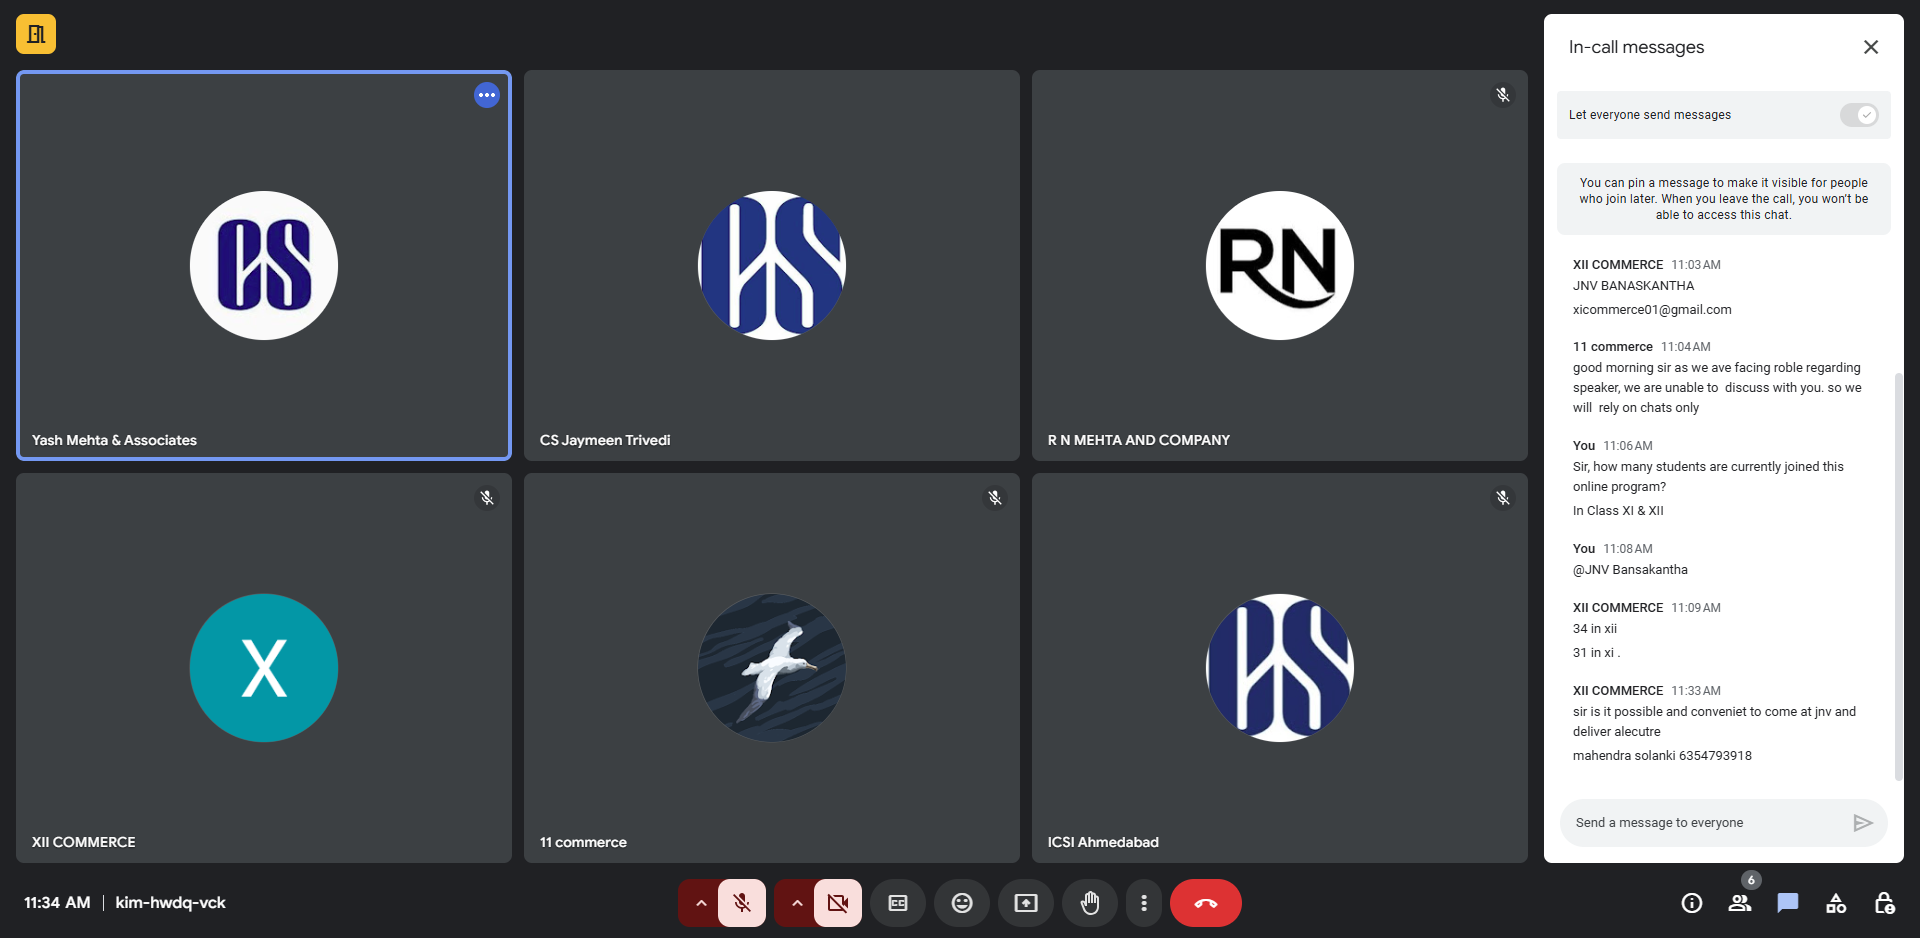Toggle 'Let everyone send messages' switch

pos(1859,115)
